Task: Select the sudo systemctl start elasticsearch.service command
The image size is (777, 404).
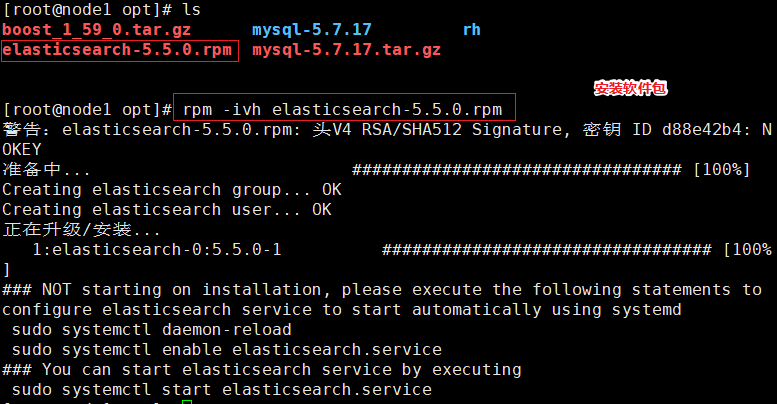Action: 222,390
